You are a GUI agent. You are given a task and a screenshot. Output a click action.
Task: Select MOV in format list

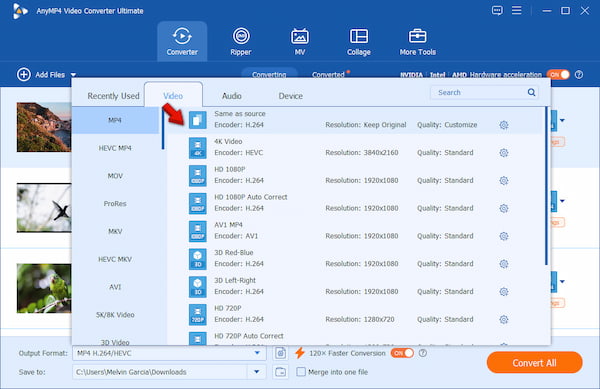[115, 176]
